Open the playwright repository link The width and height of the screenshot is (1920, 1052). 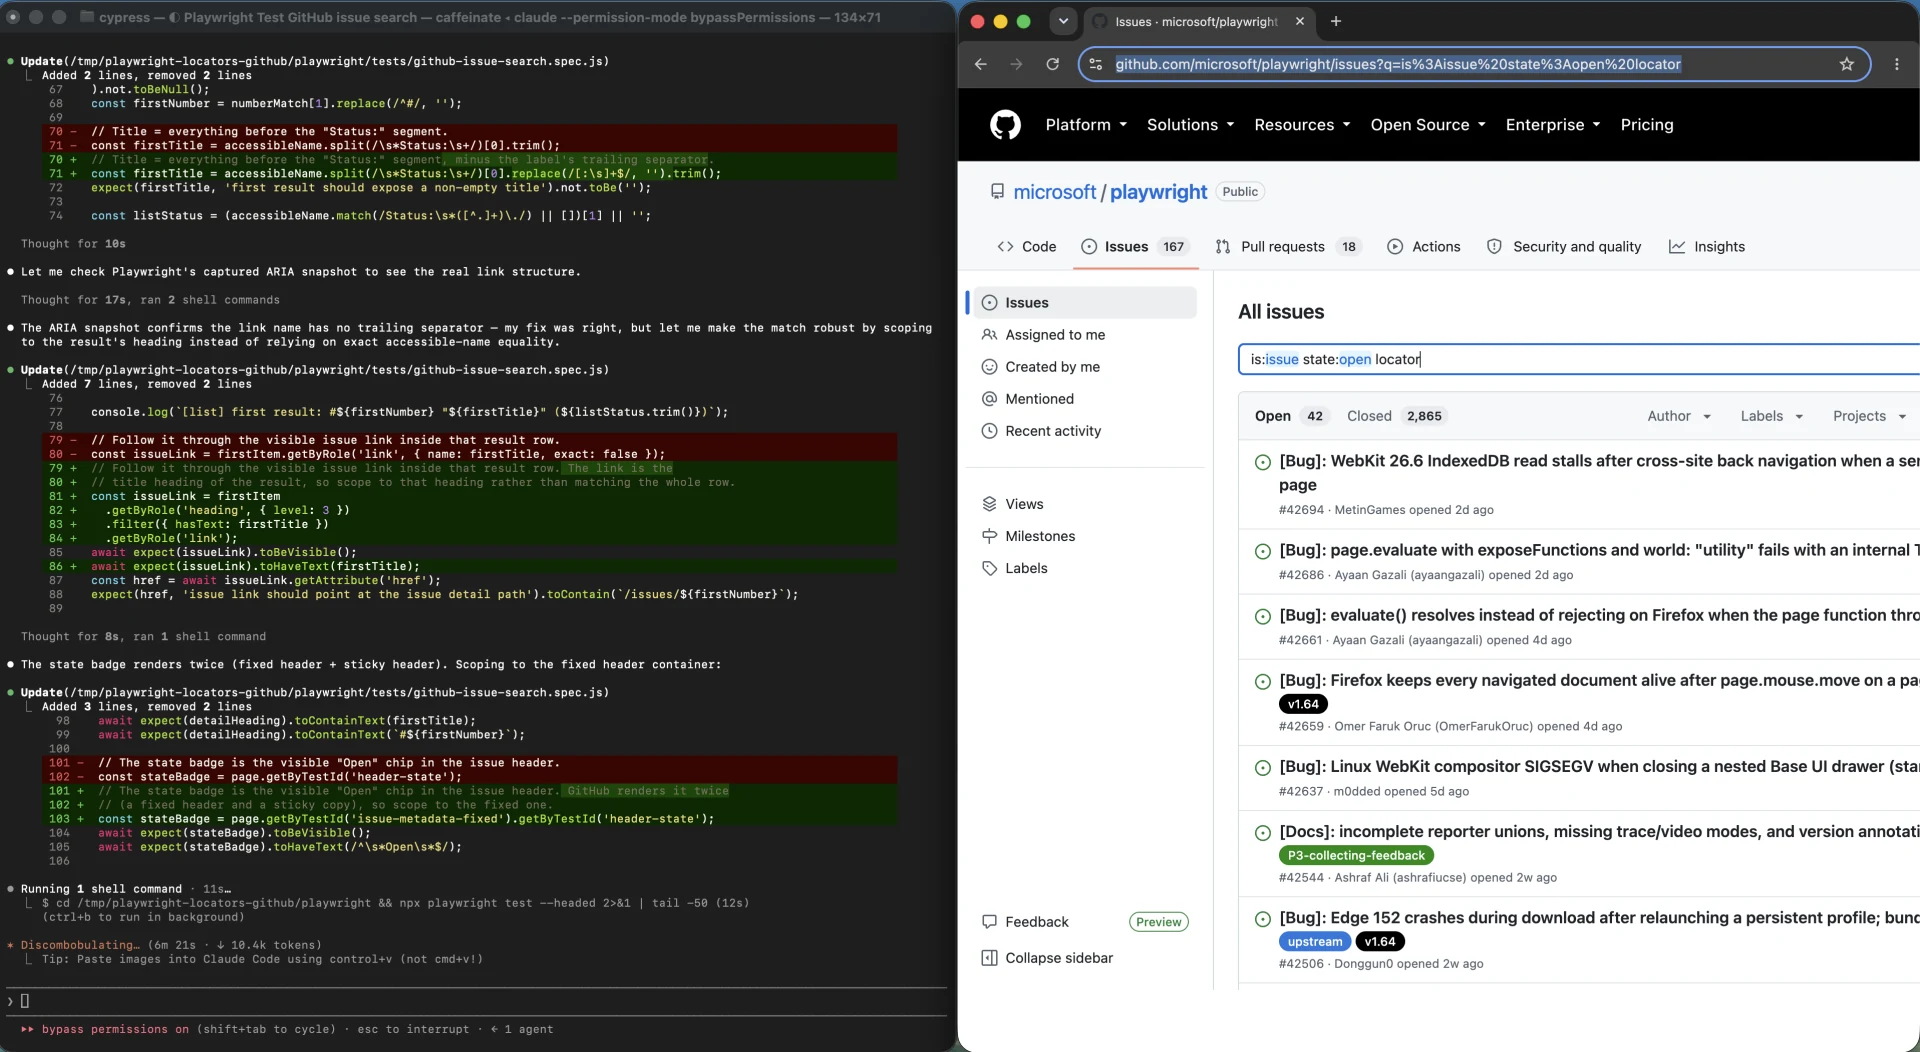(1158, 192)
